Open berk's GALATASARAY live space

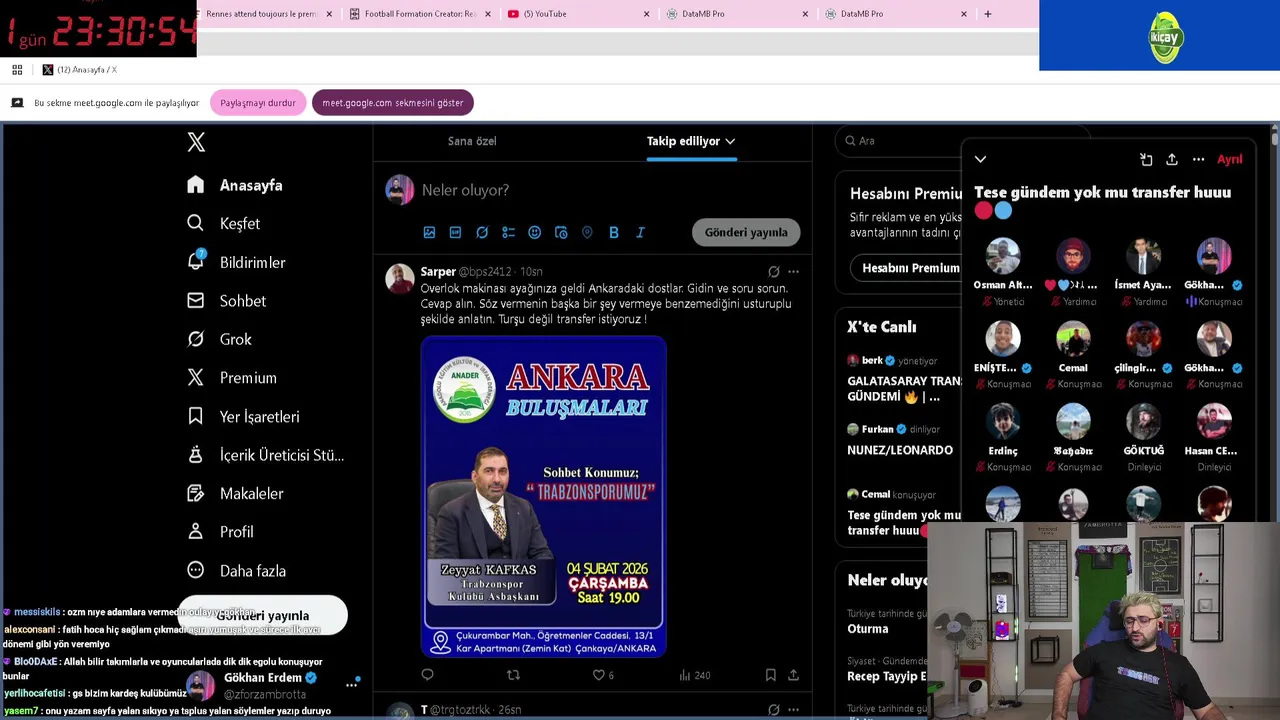(x=904, y=381)
